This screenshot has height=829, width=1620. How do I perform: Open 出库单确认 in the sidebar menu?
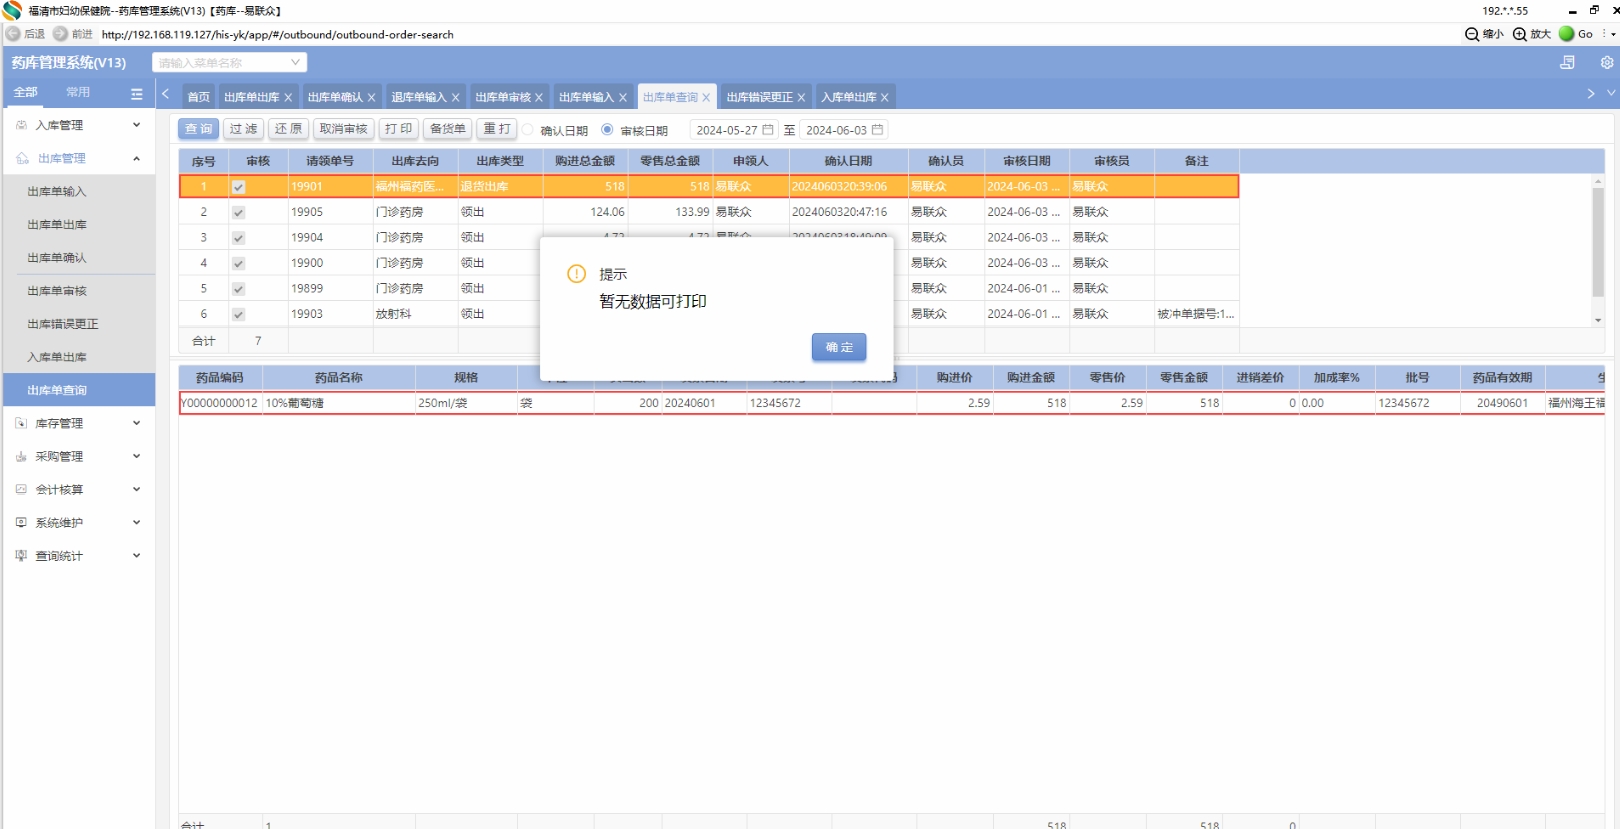[x=57, y=257]
